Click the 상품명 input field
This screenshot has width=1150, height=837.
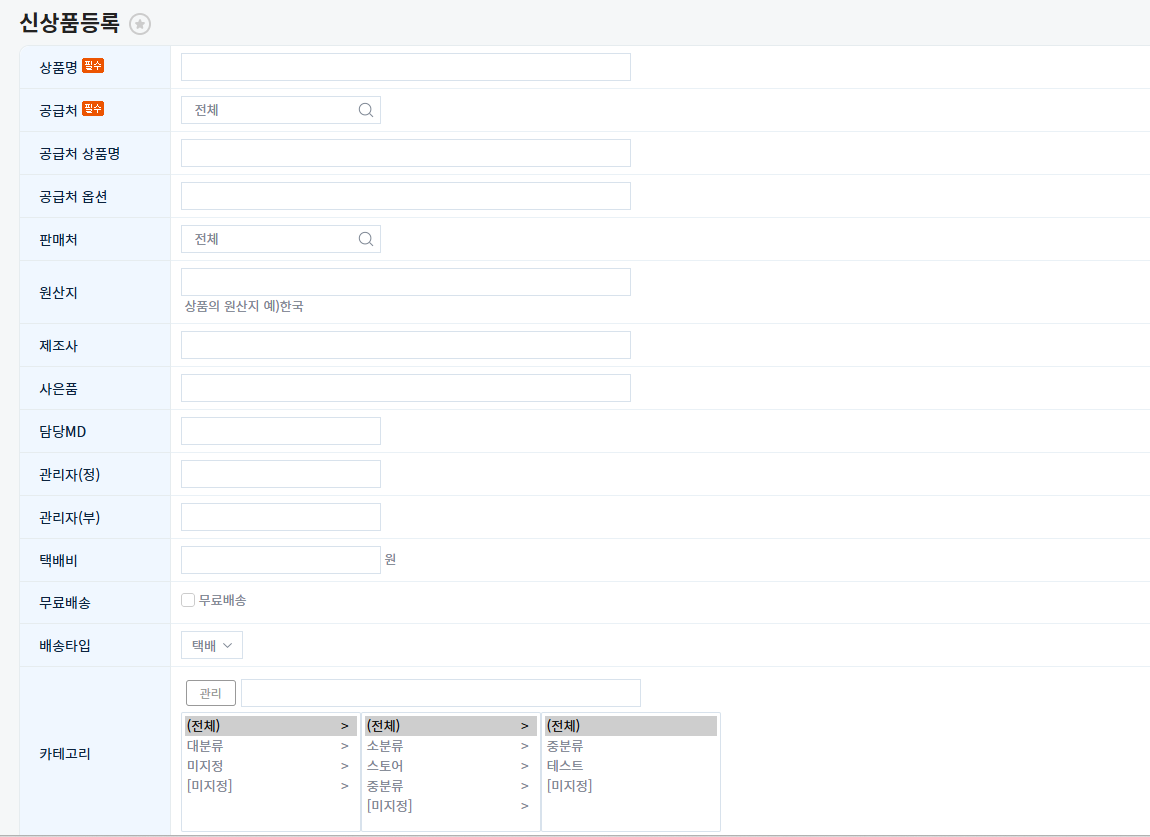(405, 67)
